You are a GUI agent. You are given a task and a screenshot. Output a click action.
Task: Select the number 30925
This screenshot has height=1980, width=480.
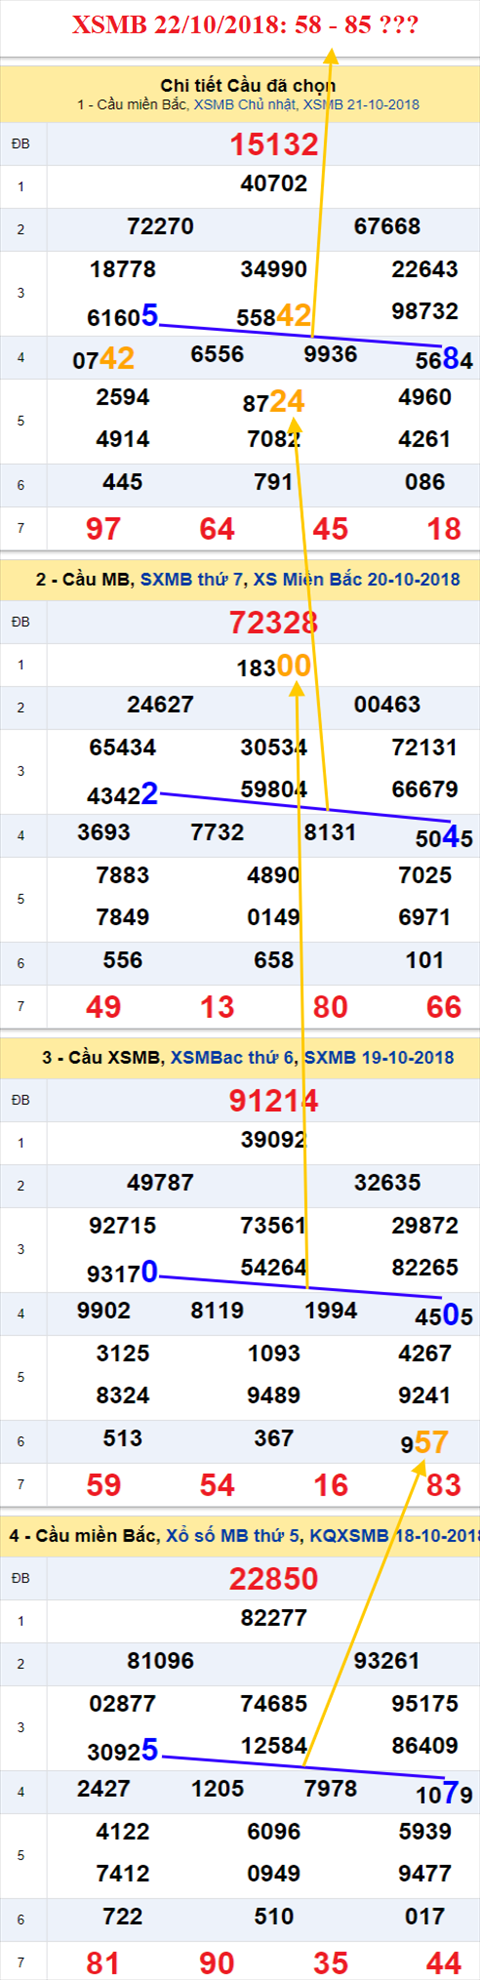point(123,1750)
